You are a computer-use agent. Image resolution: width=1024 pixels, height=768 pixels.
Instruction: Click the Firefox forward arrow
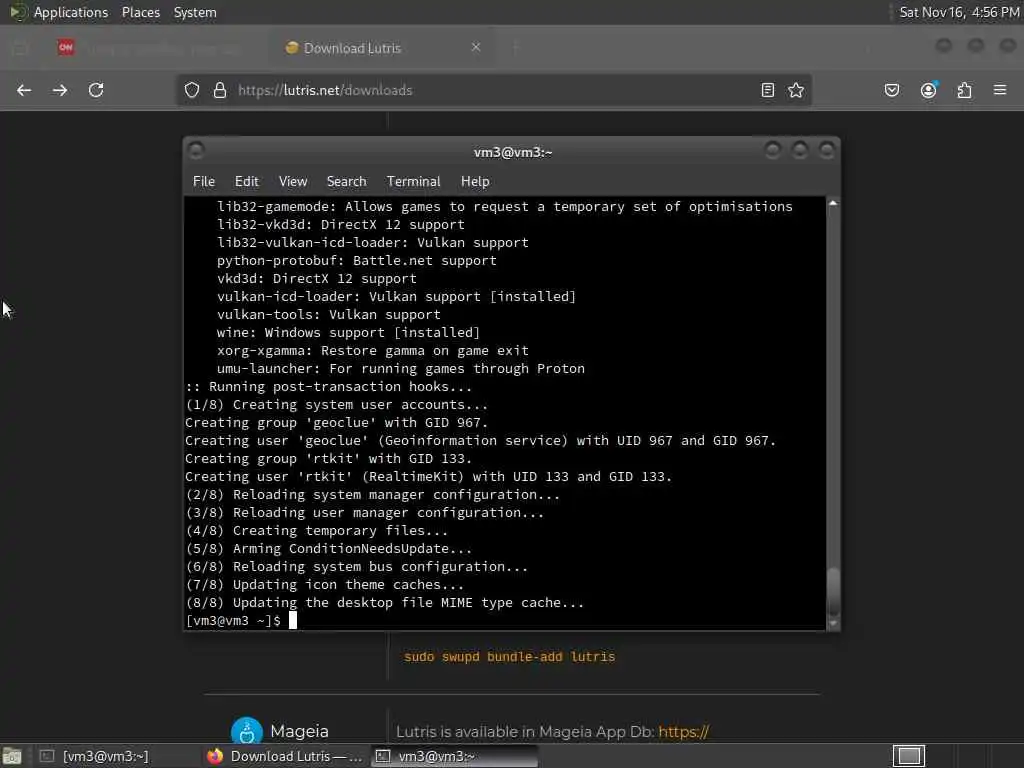[x=60, y=90]
